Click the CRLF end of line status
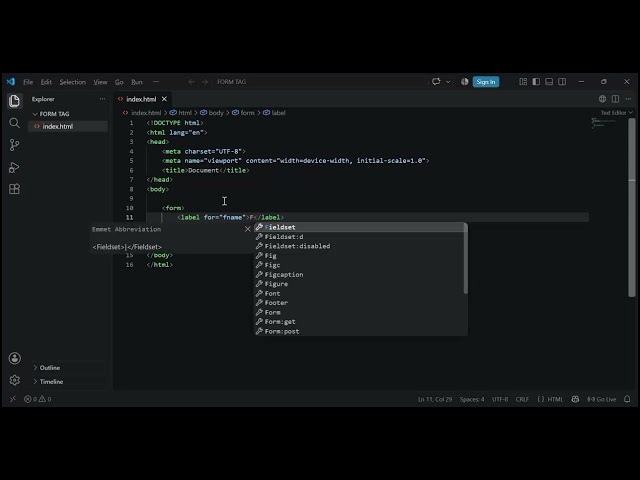The height and width of the screenshot is (480, 640). (x=522, y=399)
